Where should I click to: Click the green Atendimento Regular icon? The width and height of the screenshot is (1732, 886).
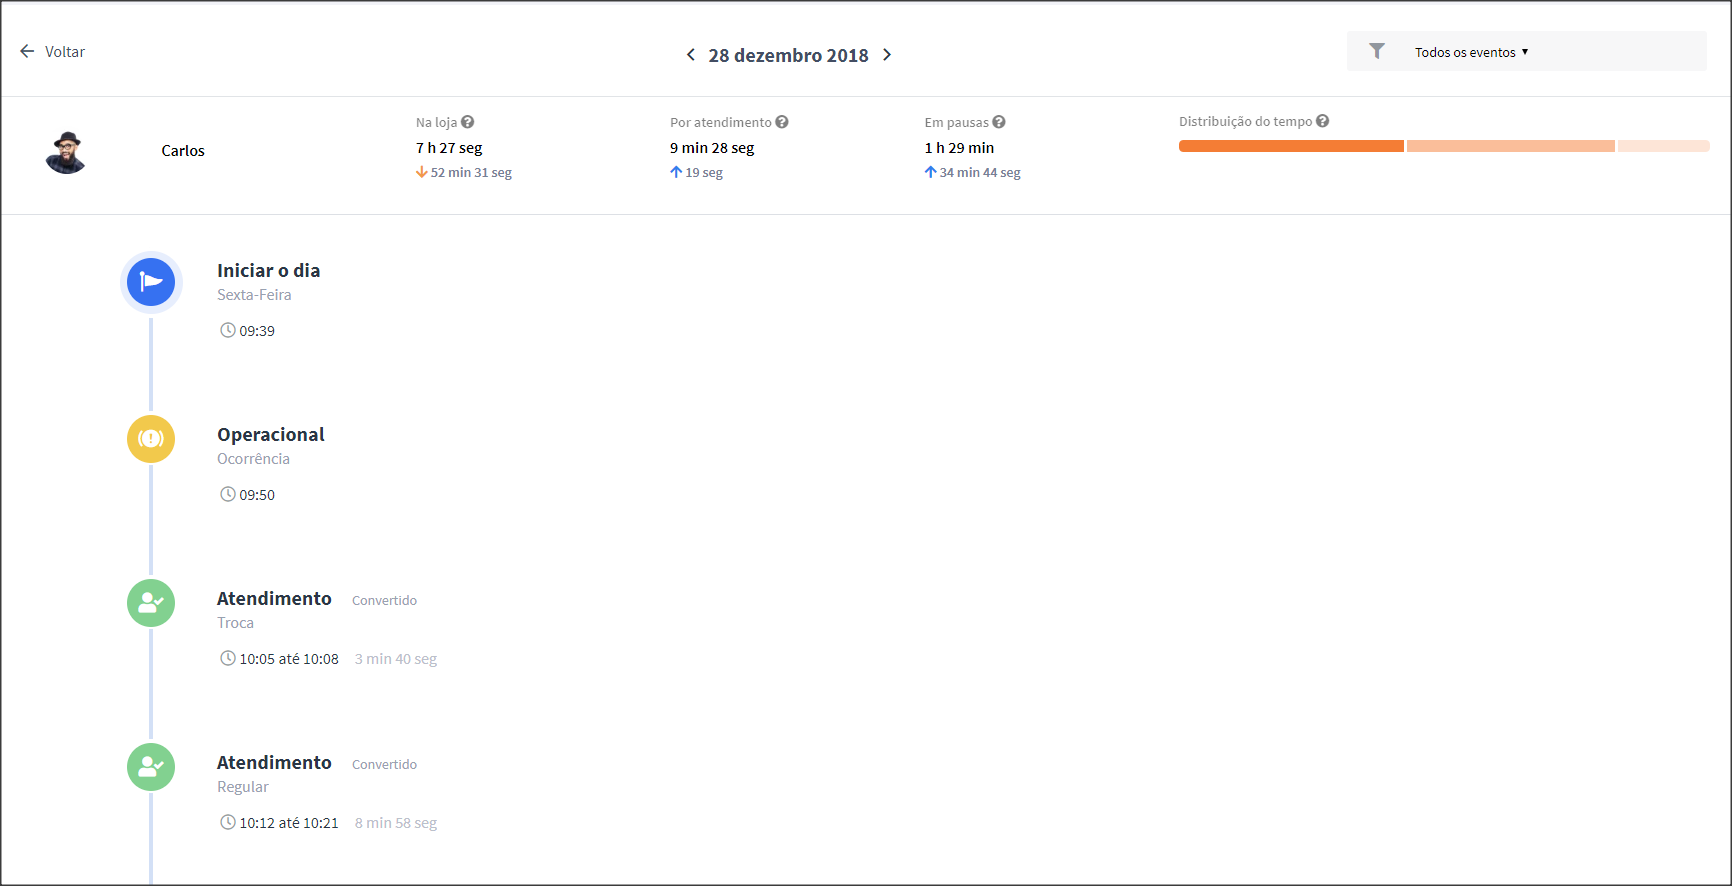tap(151, 767)
